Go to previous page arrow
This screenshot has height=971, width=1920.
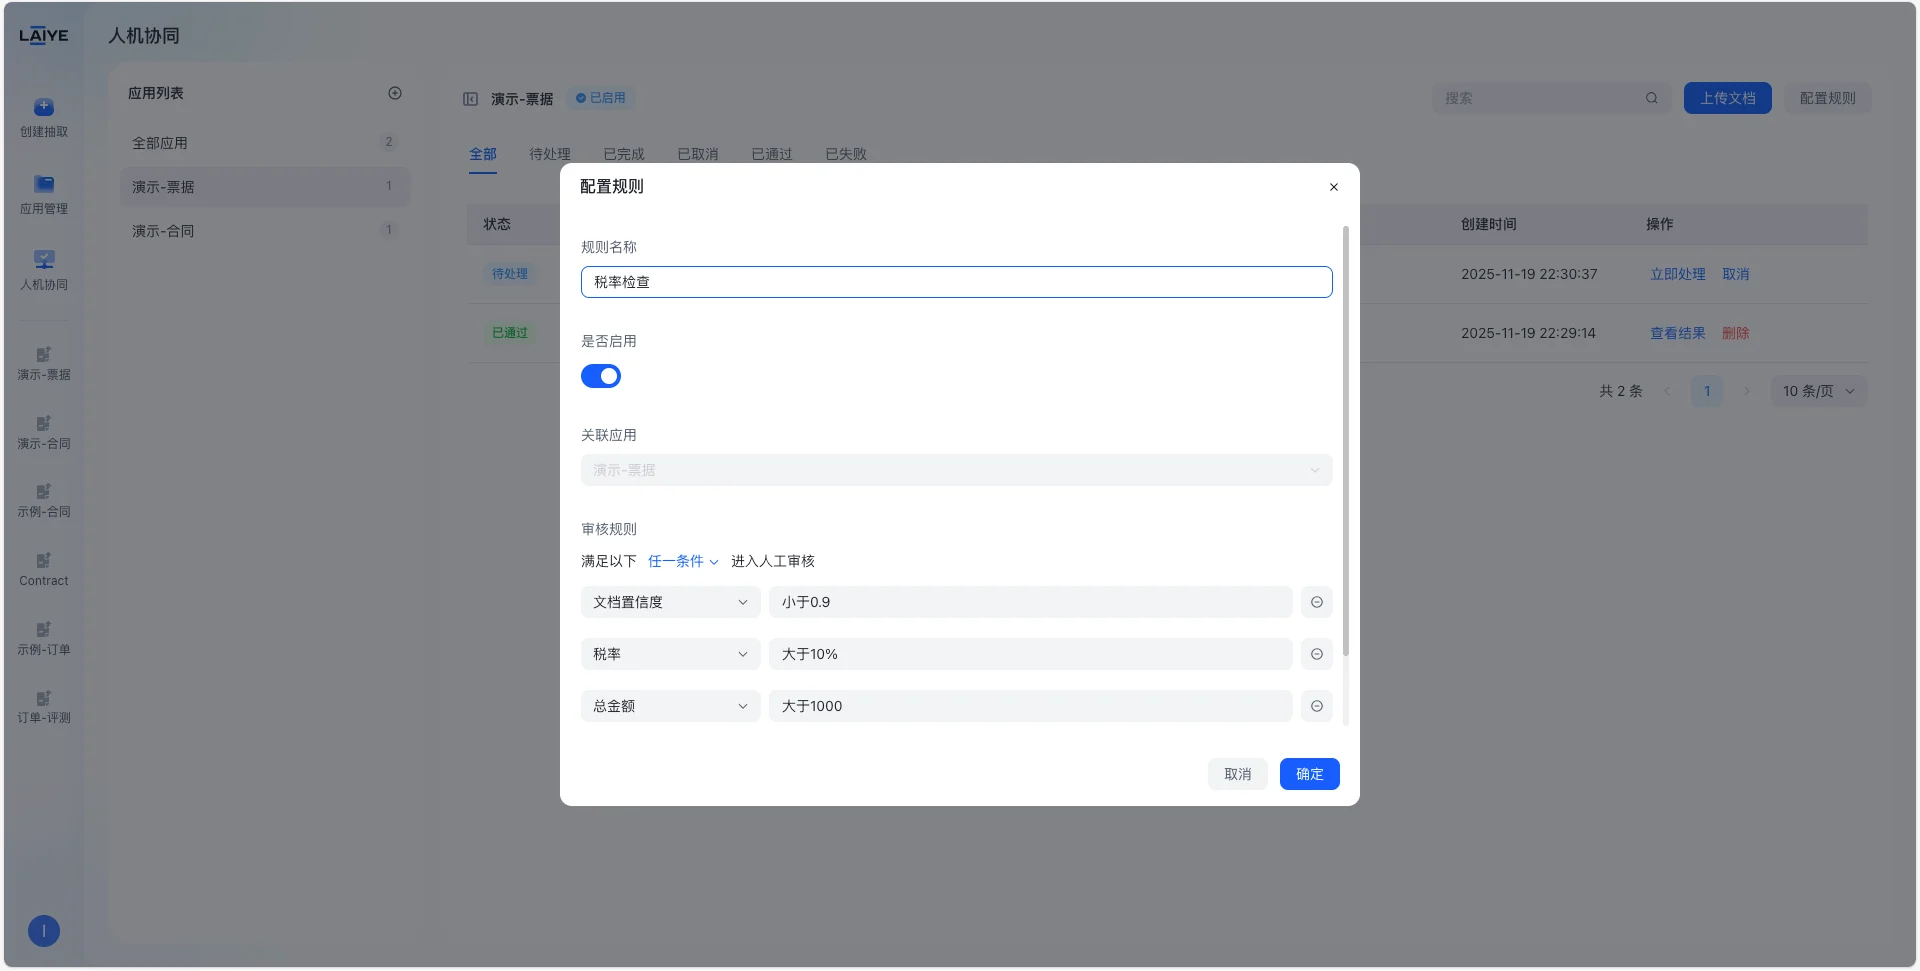click(x=1667, y=391)
